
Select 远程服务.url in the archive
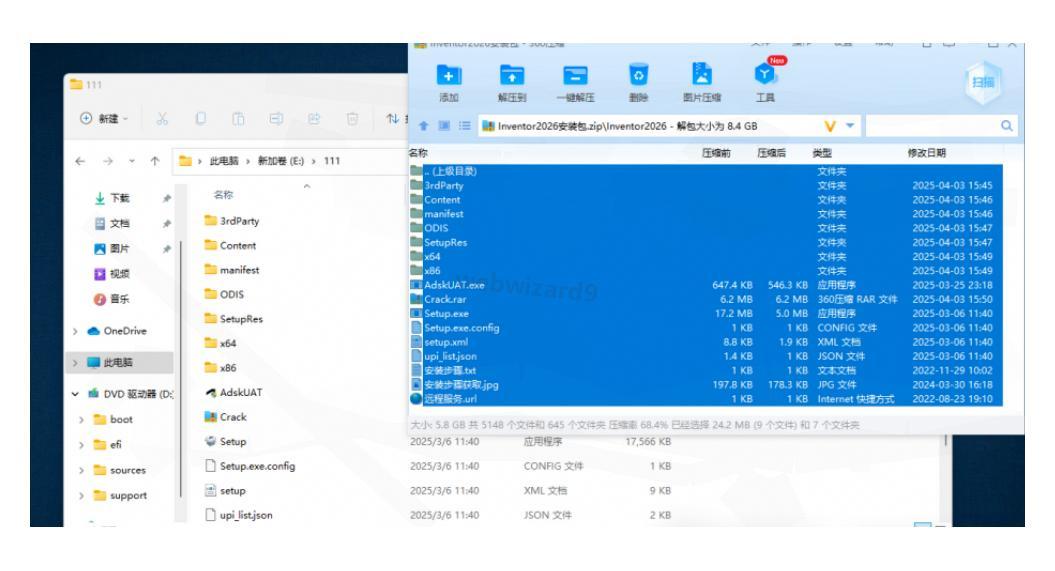click(x=706, y=399)
